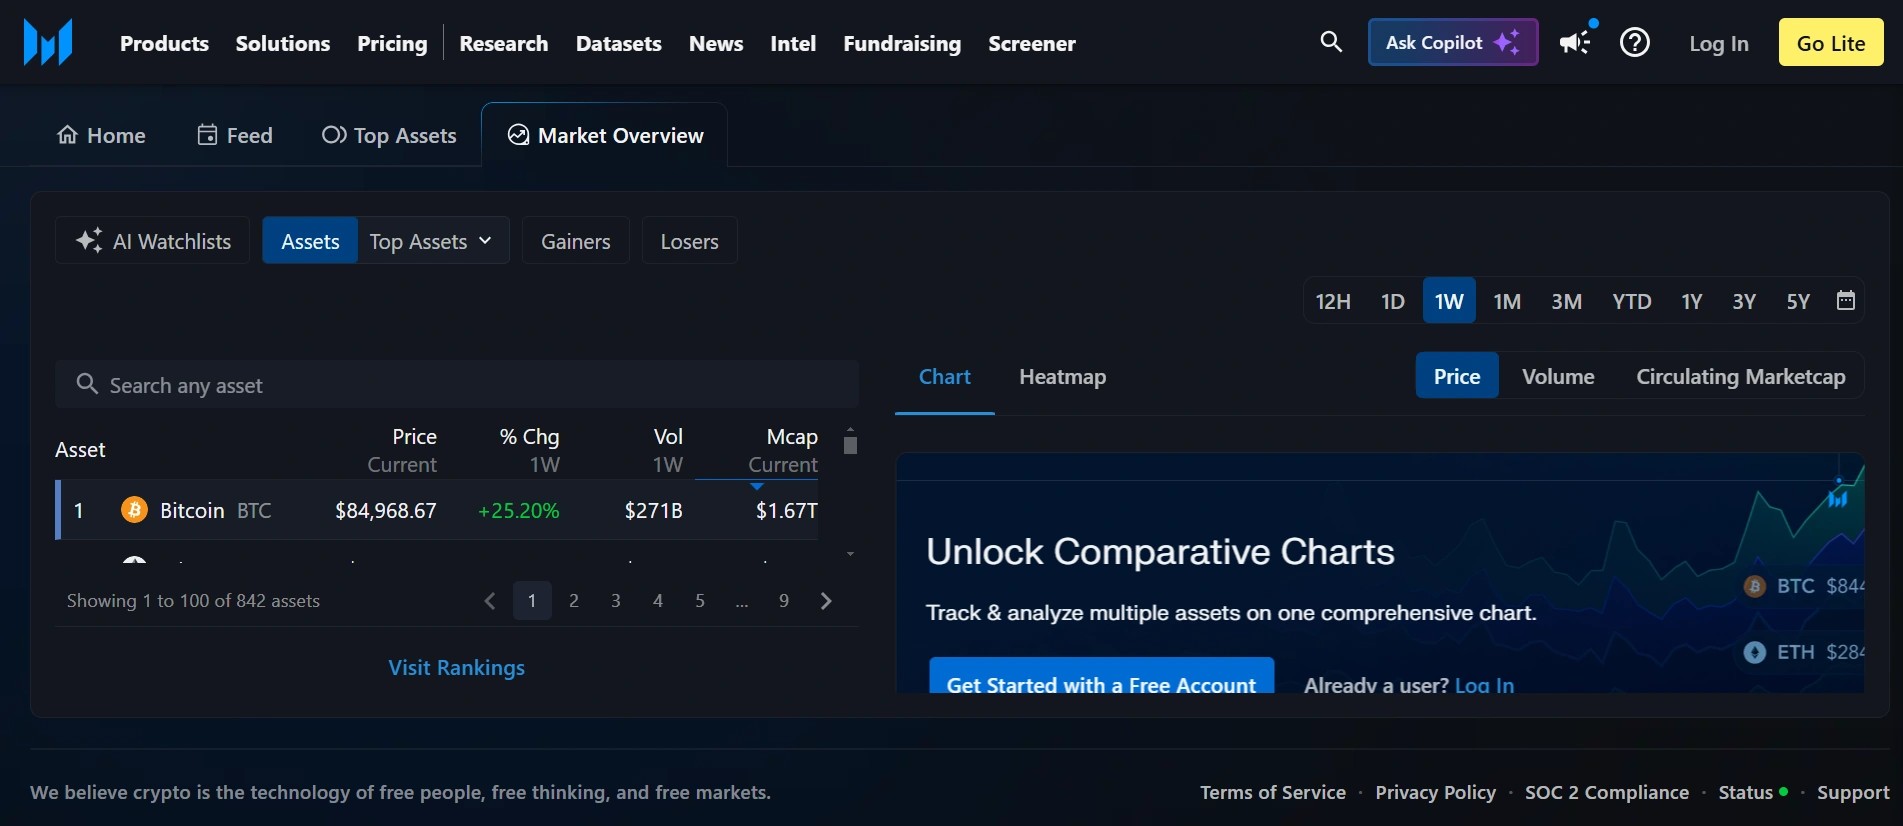Open the search magnifier icon in header
Viewport: 1903px width, 826px height.
point(1330,42)
